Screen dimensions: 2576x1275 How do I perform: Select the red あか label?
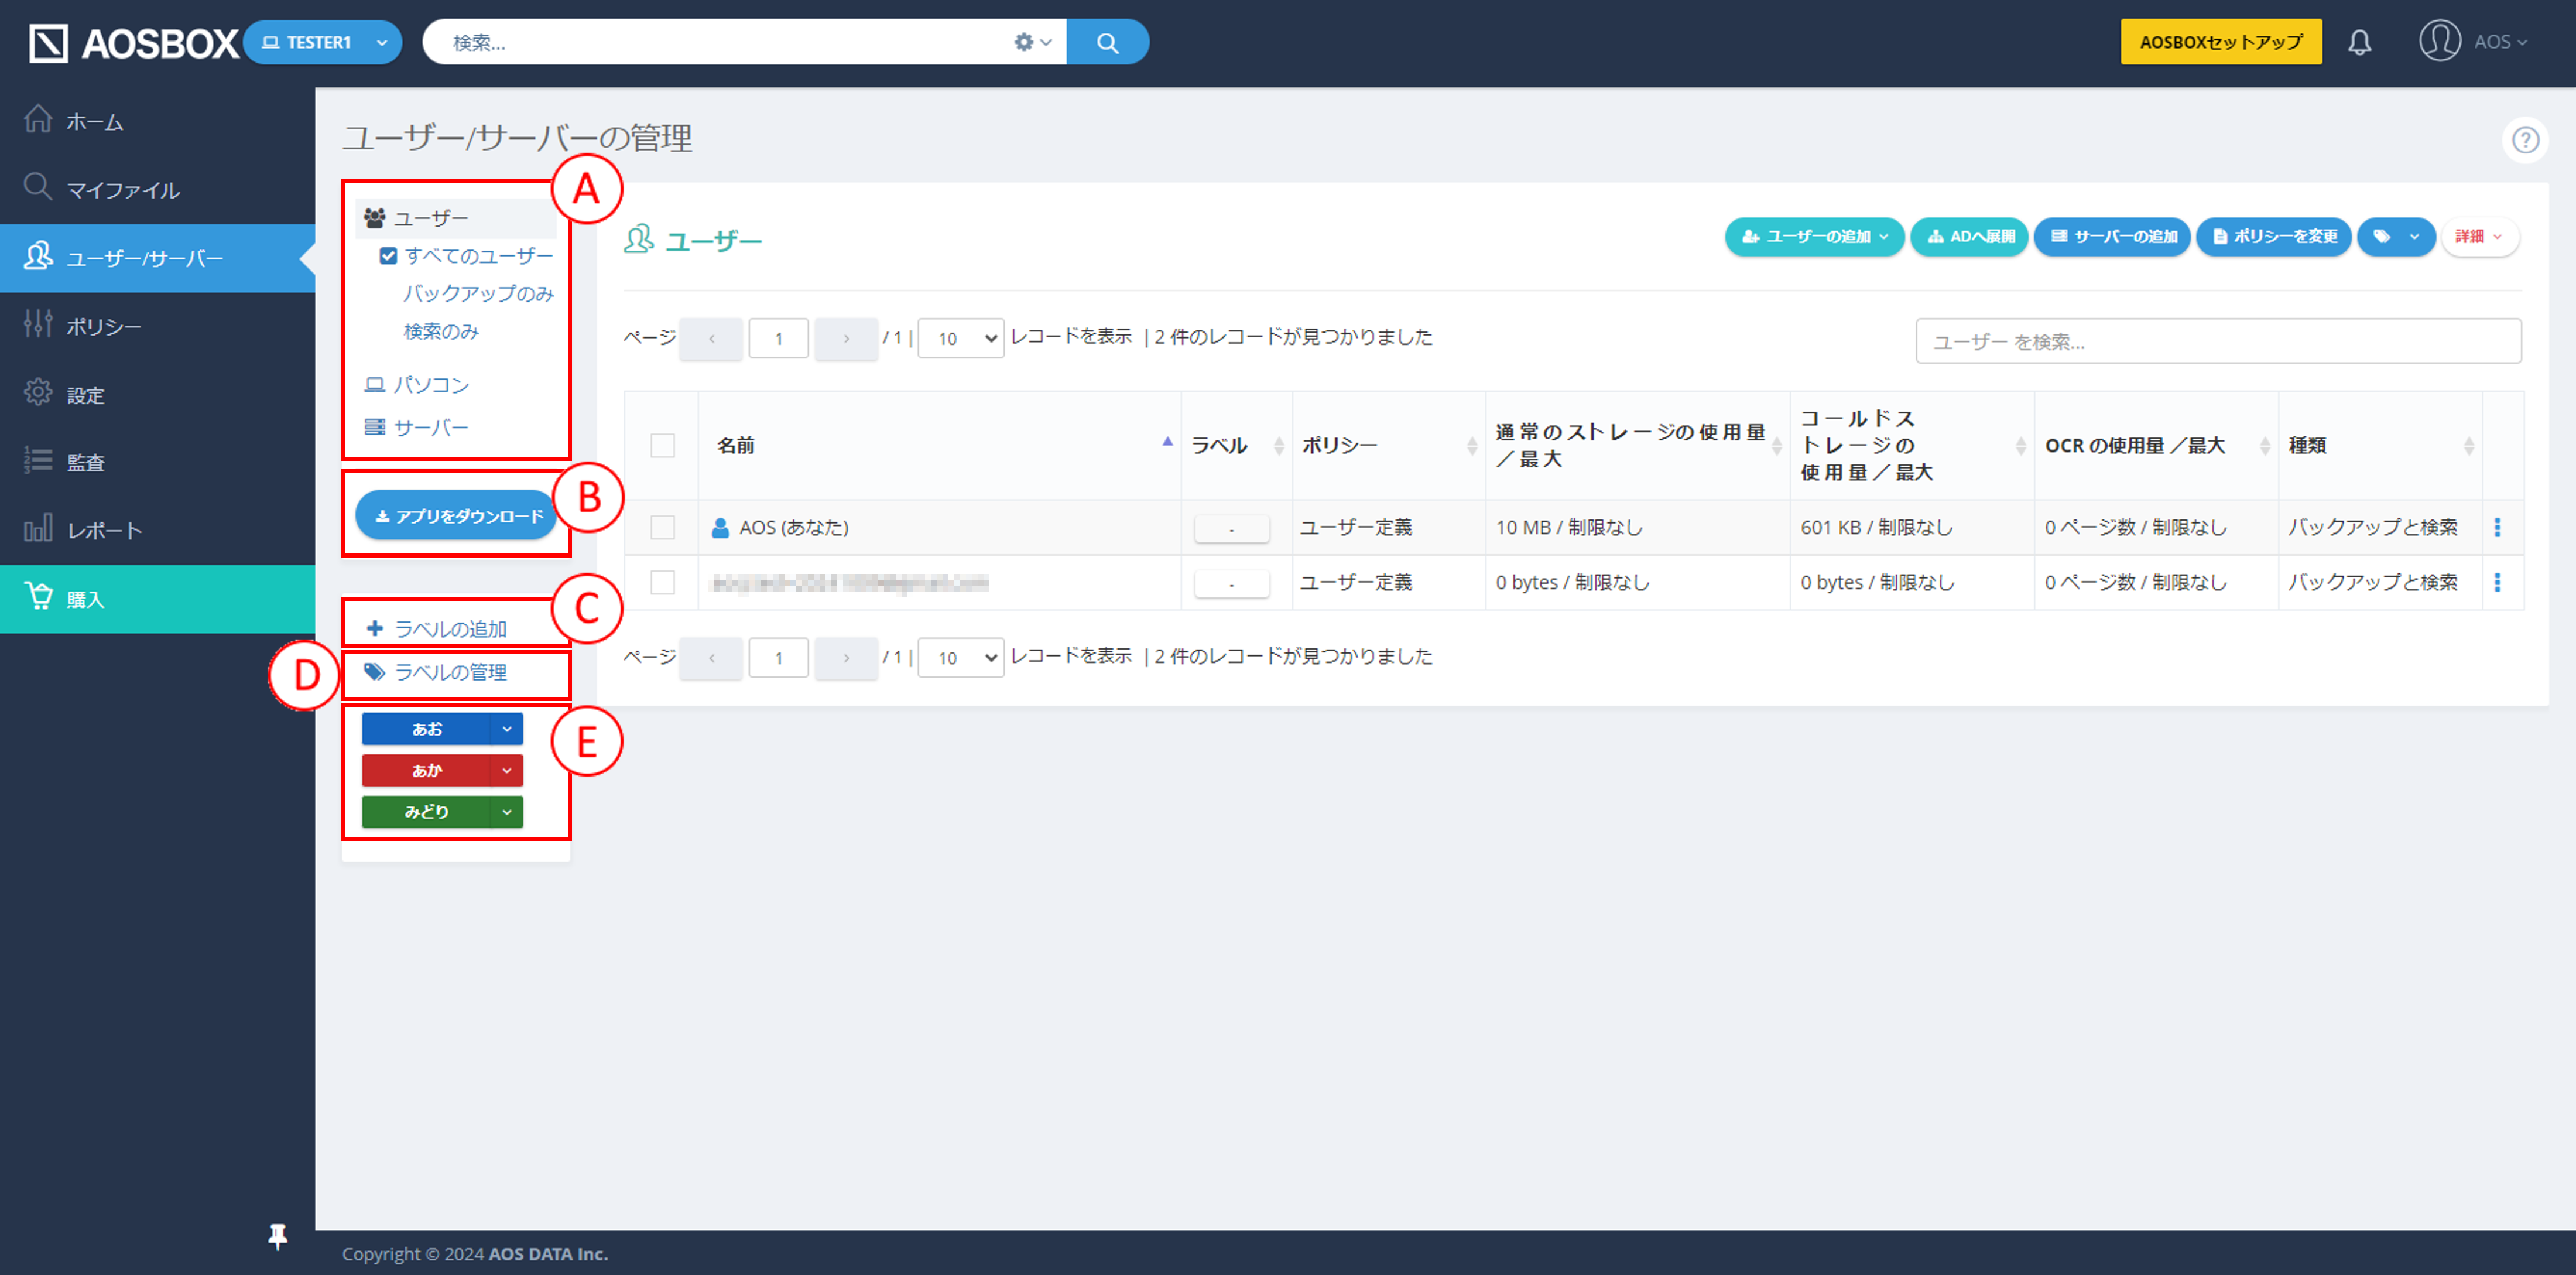click(426, 770)
